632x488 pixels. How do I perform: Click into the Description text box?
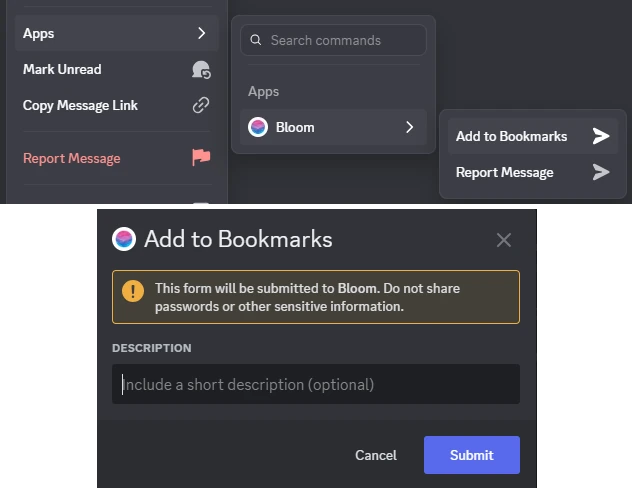pos(316,384)
